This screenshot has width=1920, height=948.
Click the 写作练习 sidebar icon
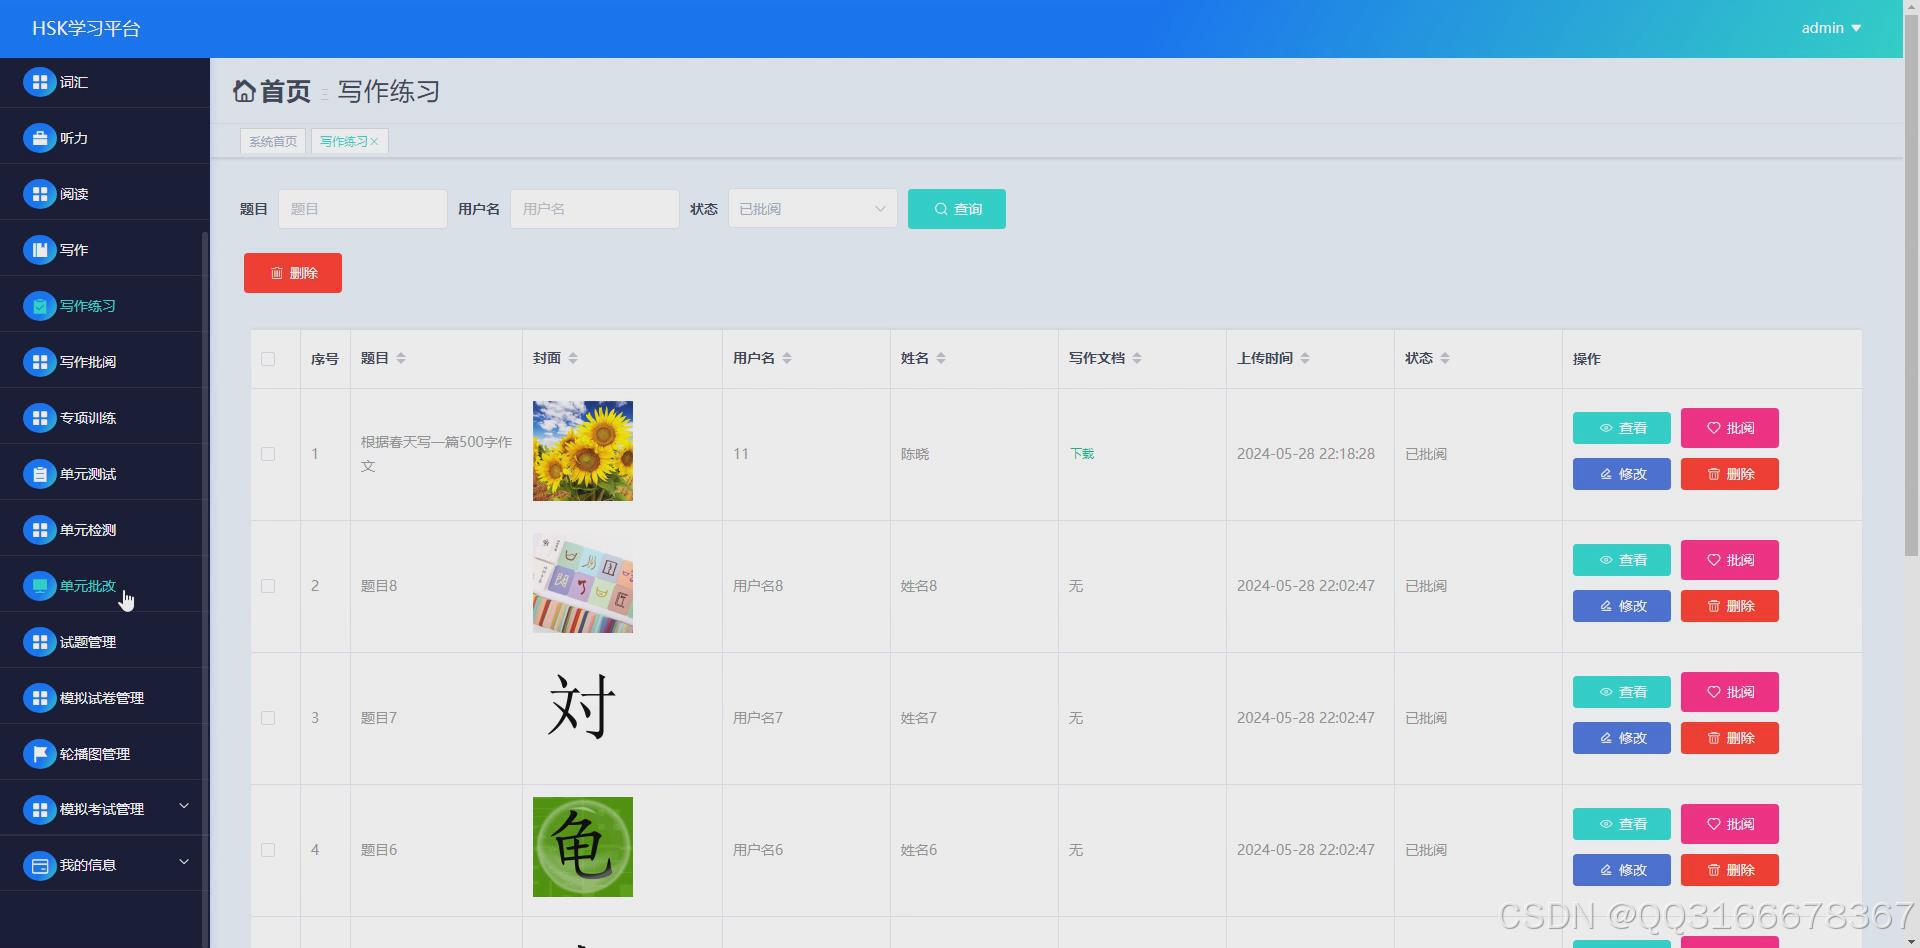tap(39, 306)
